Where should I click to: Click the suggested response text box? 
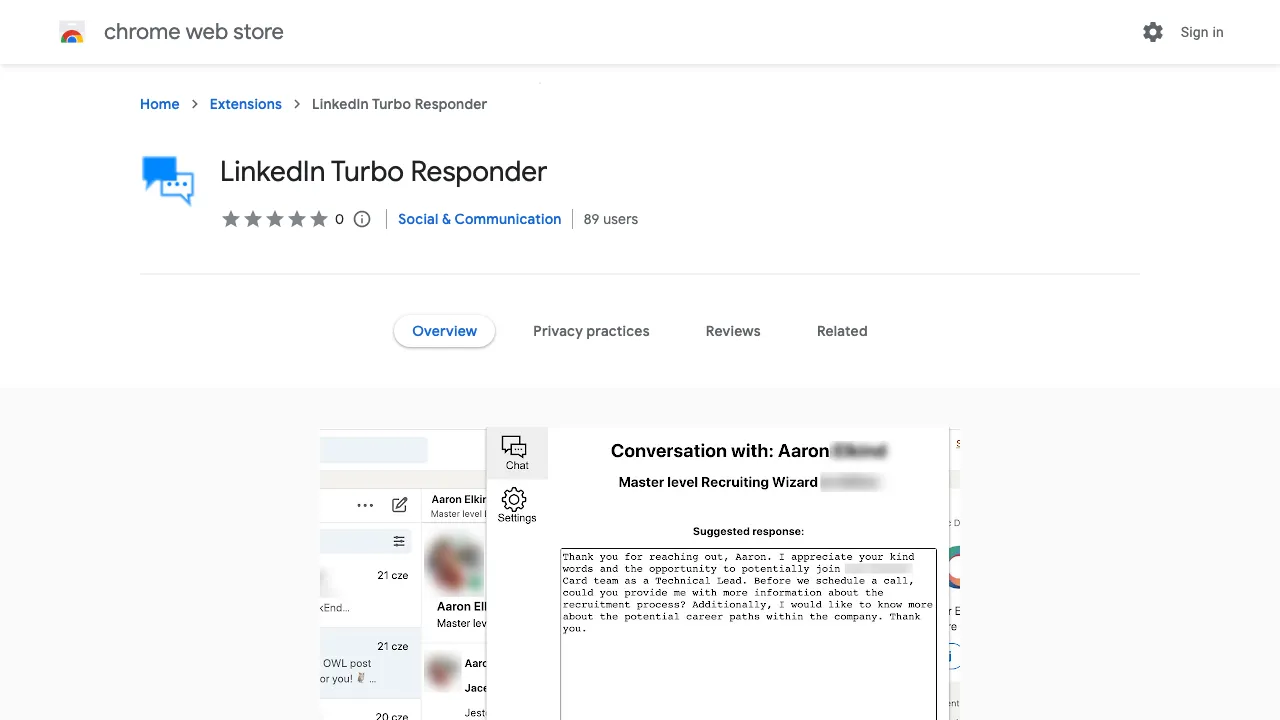coord(748,634)
